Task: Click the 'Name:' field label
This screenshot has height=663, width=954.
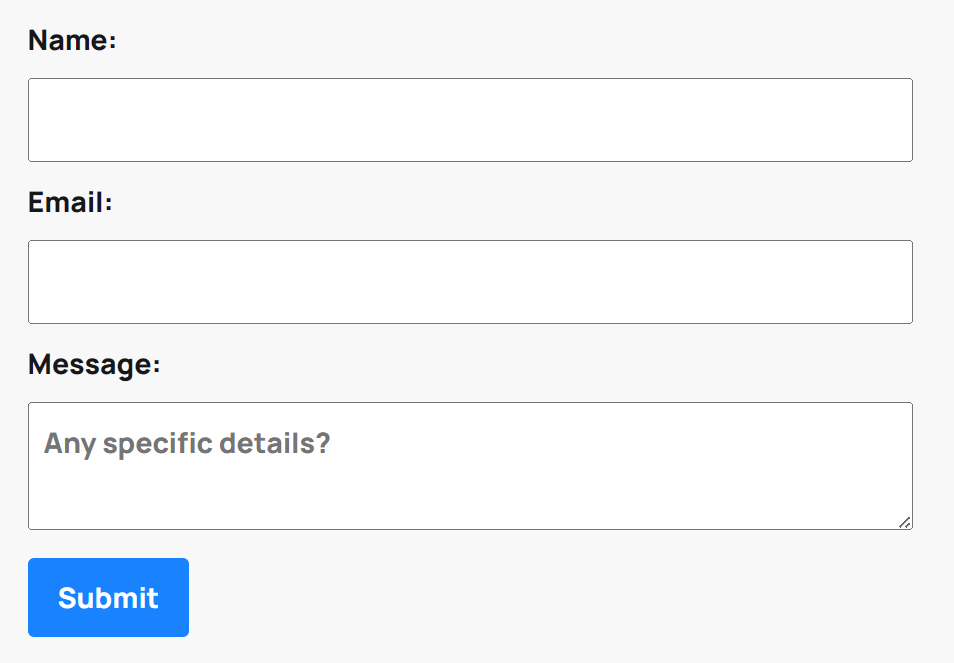Action: point(71,41)
